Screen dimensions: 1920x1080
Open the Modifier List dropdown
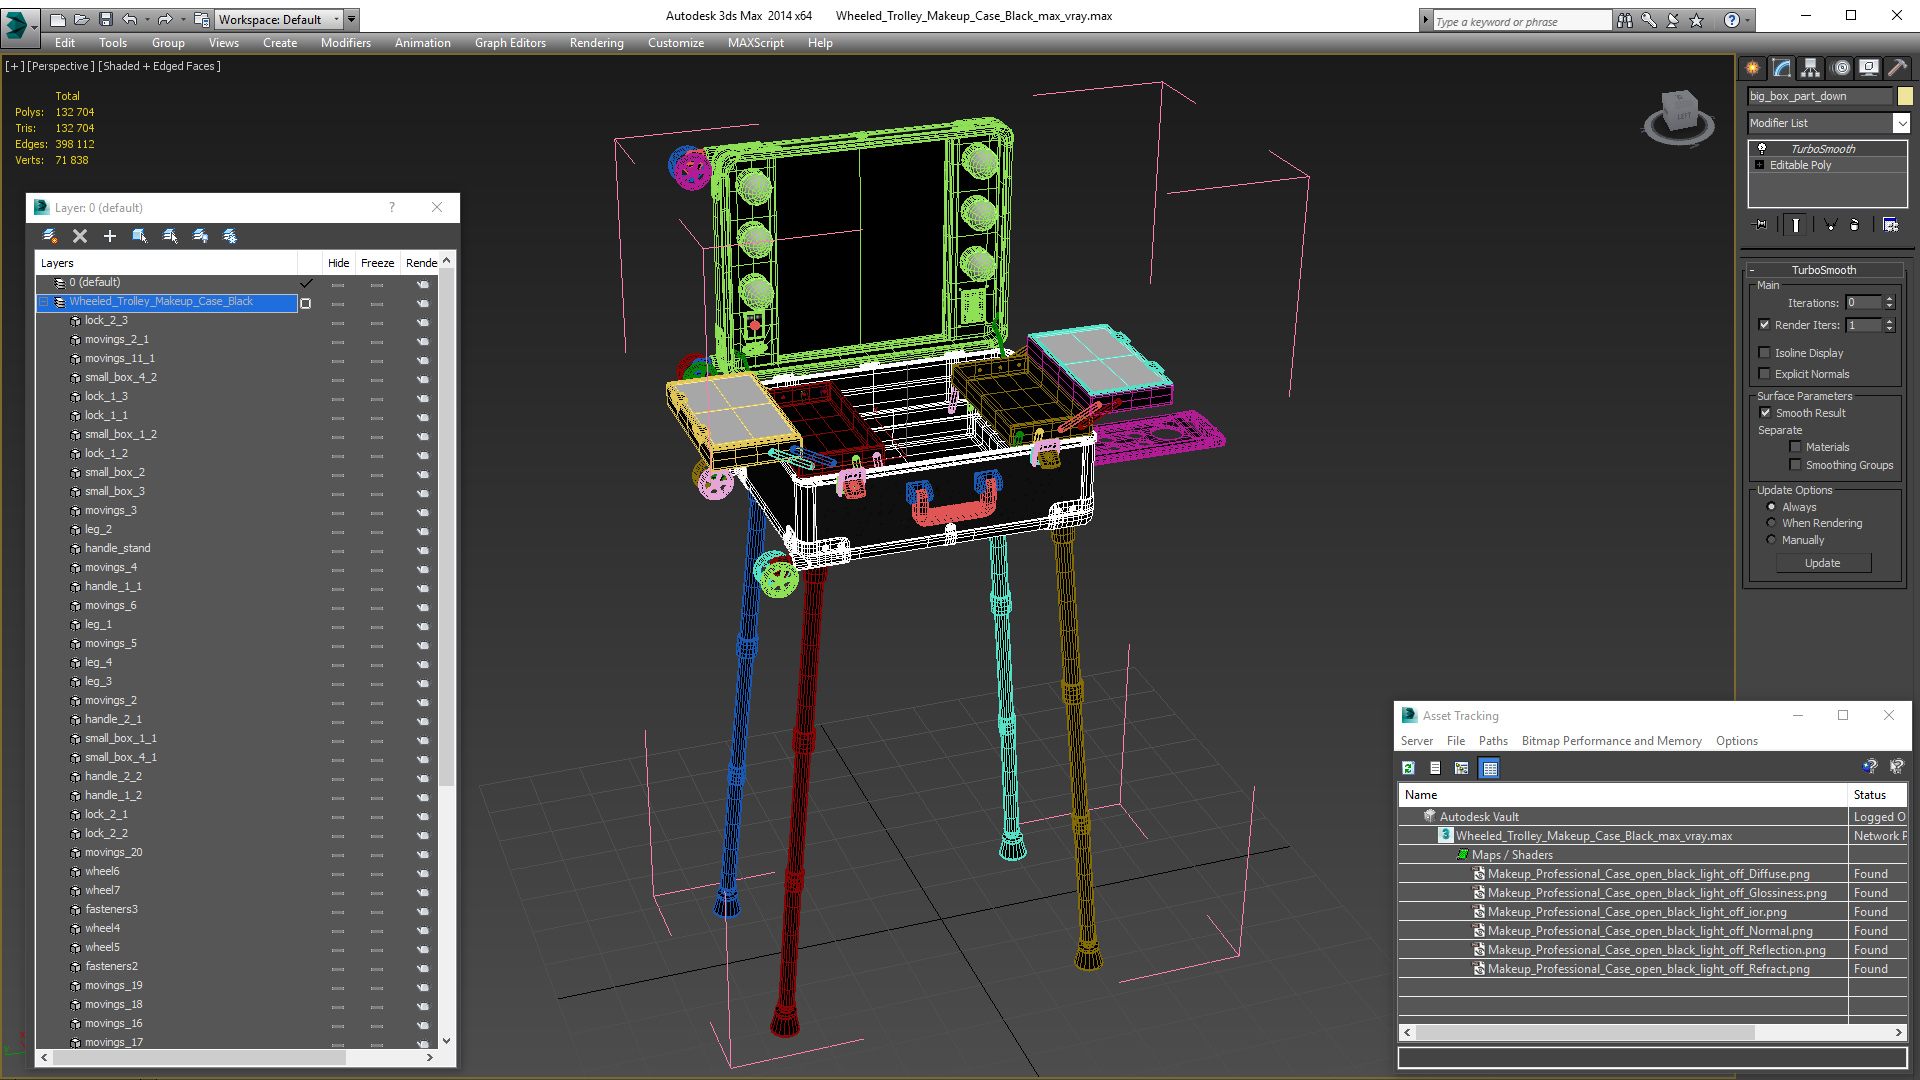[x=1901, y=123]
